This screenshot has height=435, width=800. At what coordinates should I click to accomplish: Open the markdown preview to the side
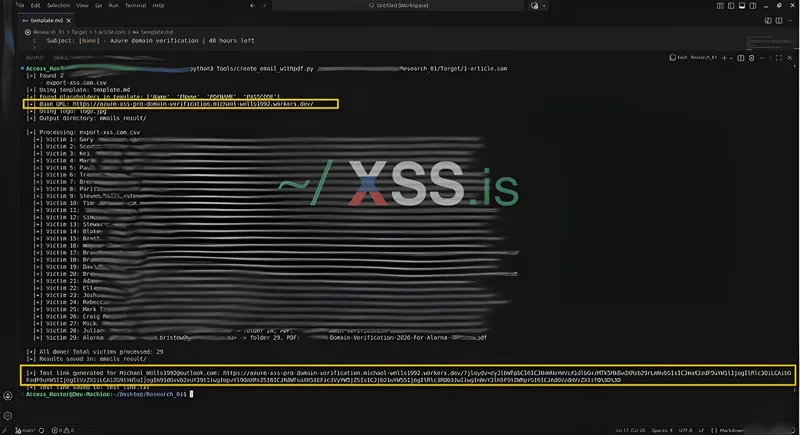tap(768, 20)
